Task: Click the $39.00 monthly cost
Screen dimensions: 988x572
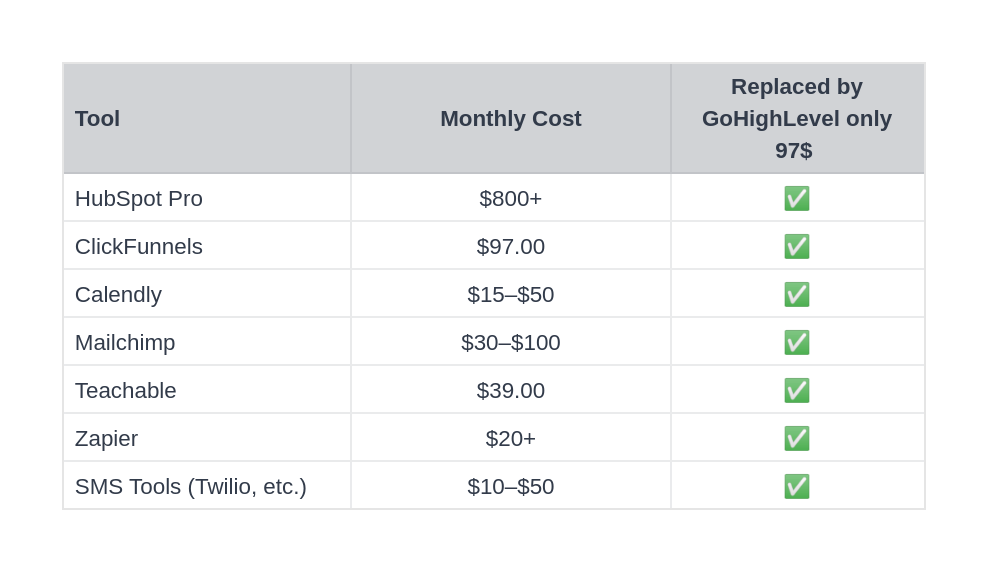Action: pyautogui.click(x=510, y=391)
